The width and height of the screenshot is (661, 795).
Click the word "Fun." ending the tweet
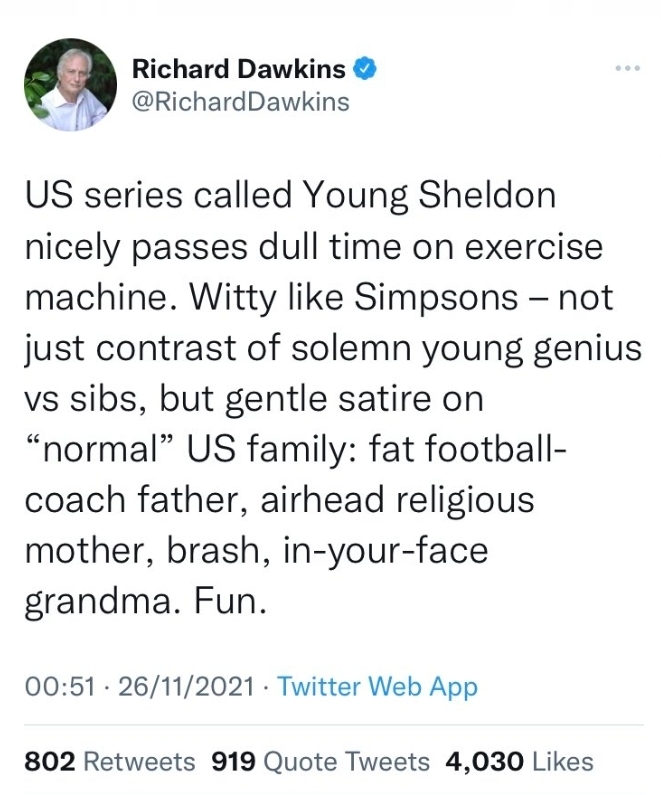click(230, 602)
